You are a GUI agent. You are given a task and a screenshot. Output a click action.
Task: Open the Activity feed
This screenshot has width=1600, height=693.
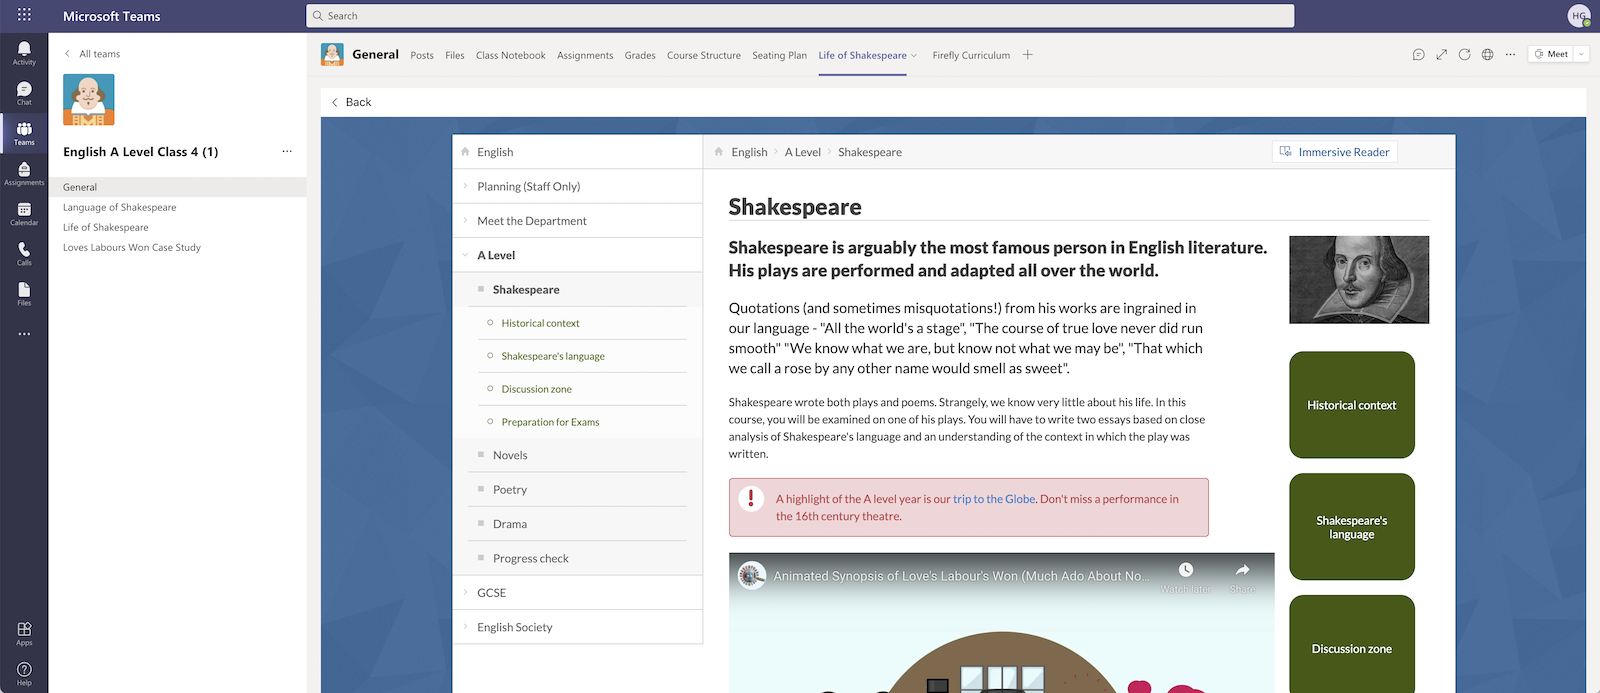pos(24,53)
